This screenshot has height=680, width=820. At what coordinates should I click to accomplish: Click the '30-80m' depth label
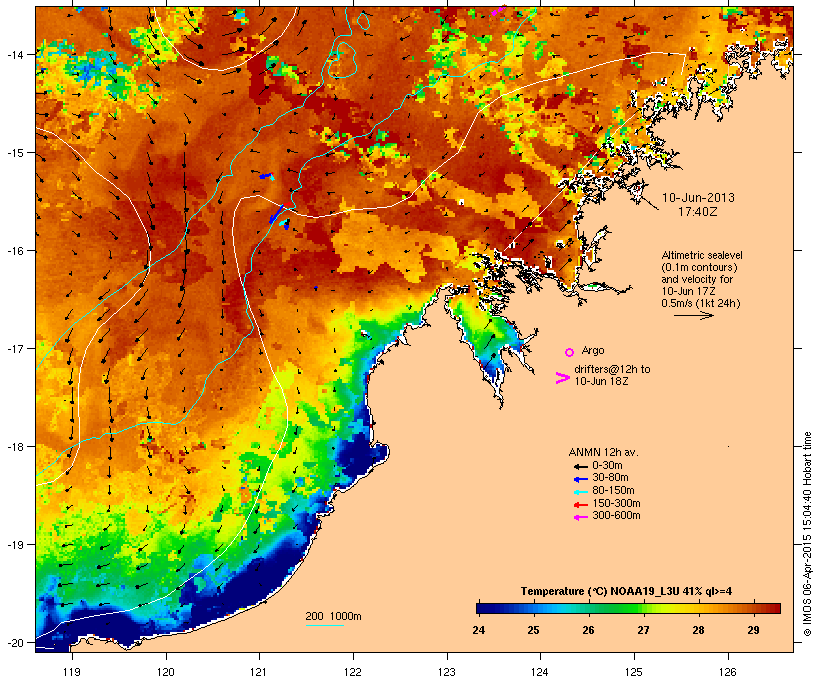point(610,478)
